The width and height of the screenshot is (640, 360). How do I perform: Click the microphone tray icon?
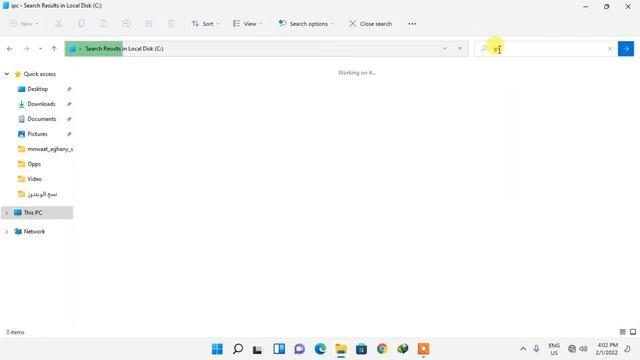(536, 349)
